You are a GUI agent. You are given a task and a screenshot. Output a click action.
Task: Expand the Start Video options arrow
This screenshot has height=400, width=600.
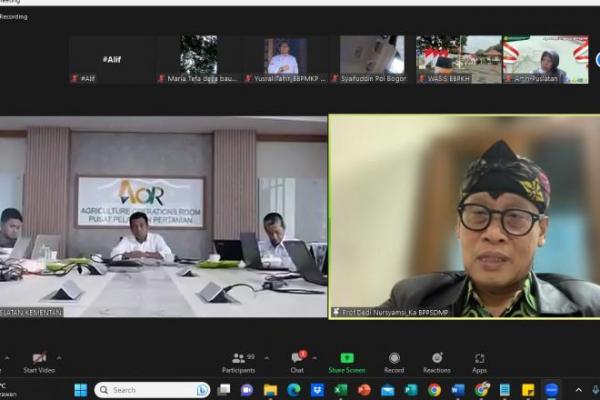pos(59,358)
